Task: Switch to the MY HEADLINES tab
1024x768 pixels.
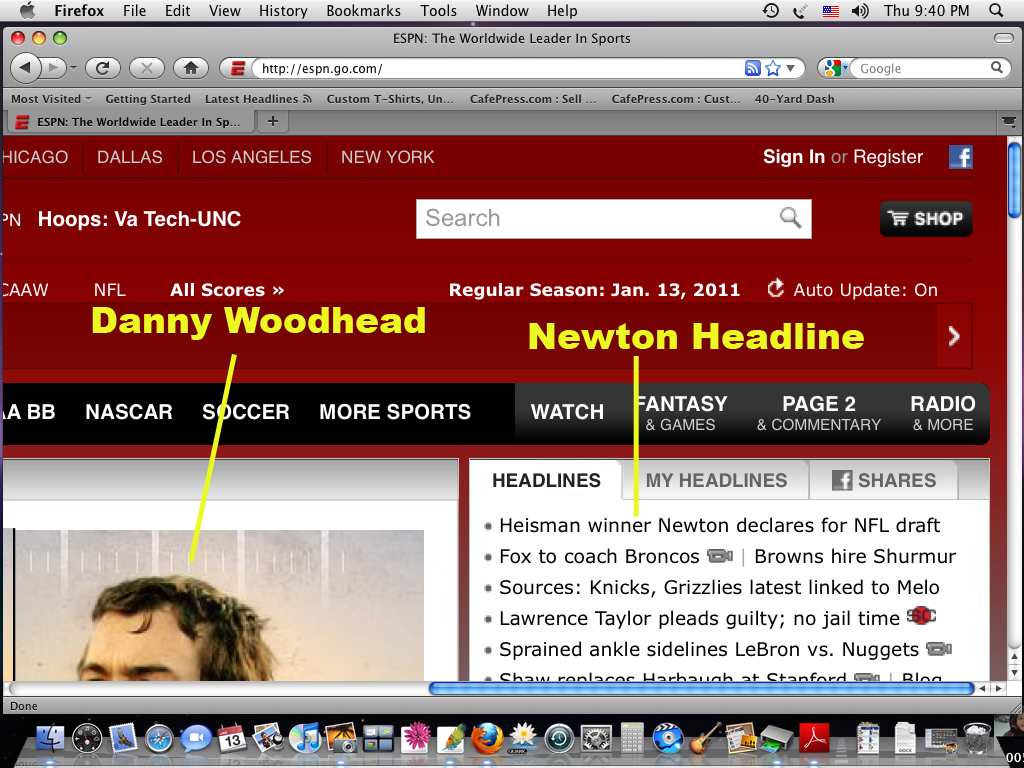Action: click(x=716, y=480)
